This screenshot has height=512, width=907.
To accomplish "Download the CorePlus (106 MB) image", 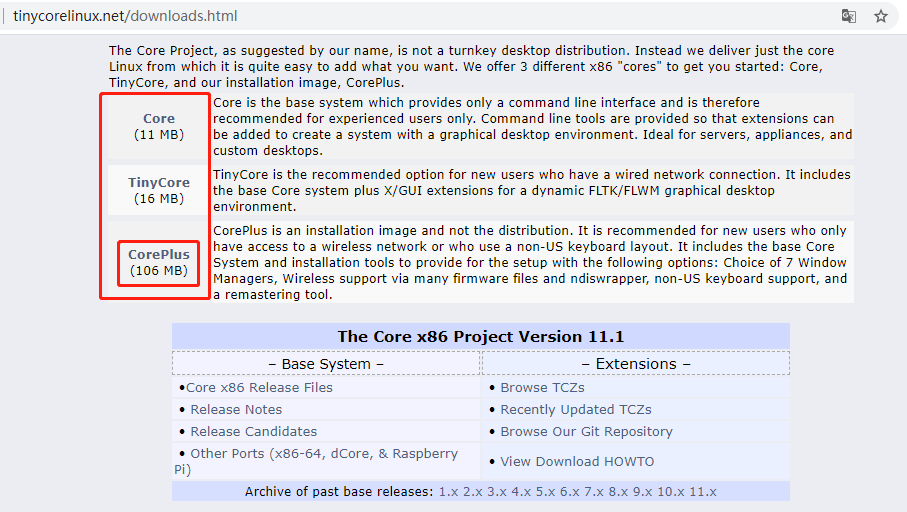I will pos(159,255).
